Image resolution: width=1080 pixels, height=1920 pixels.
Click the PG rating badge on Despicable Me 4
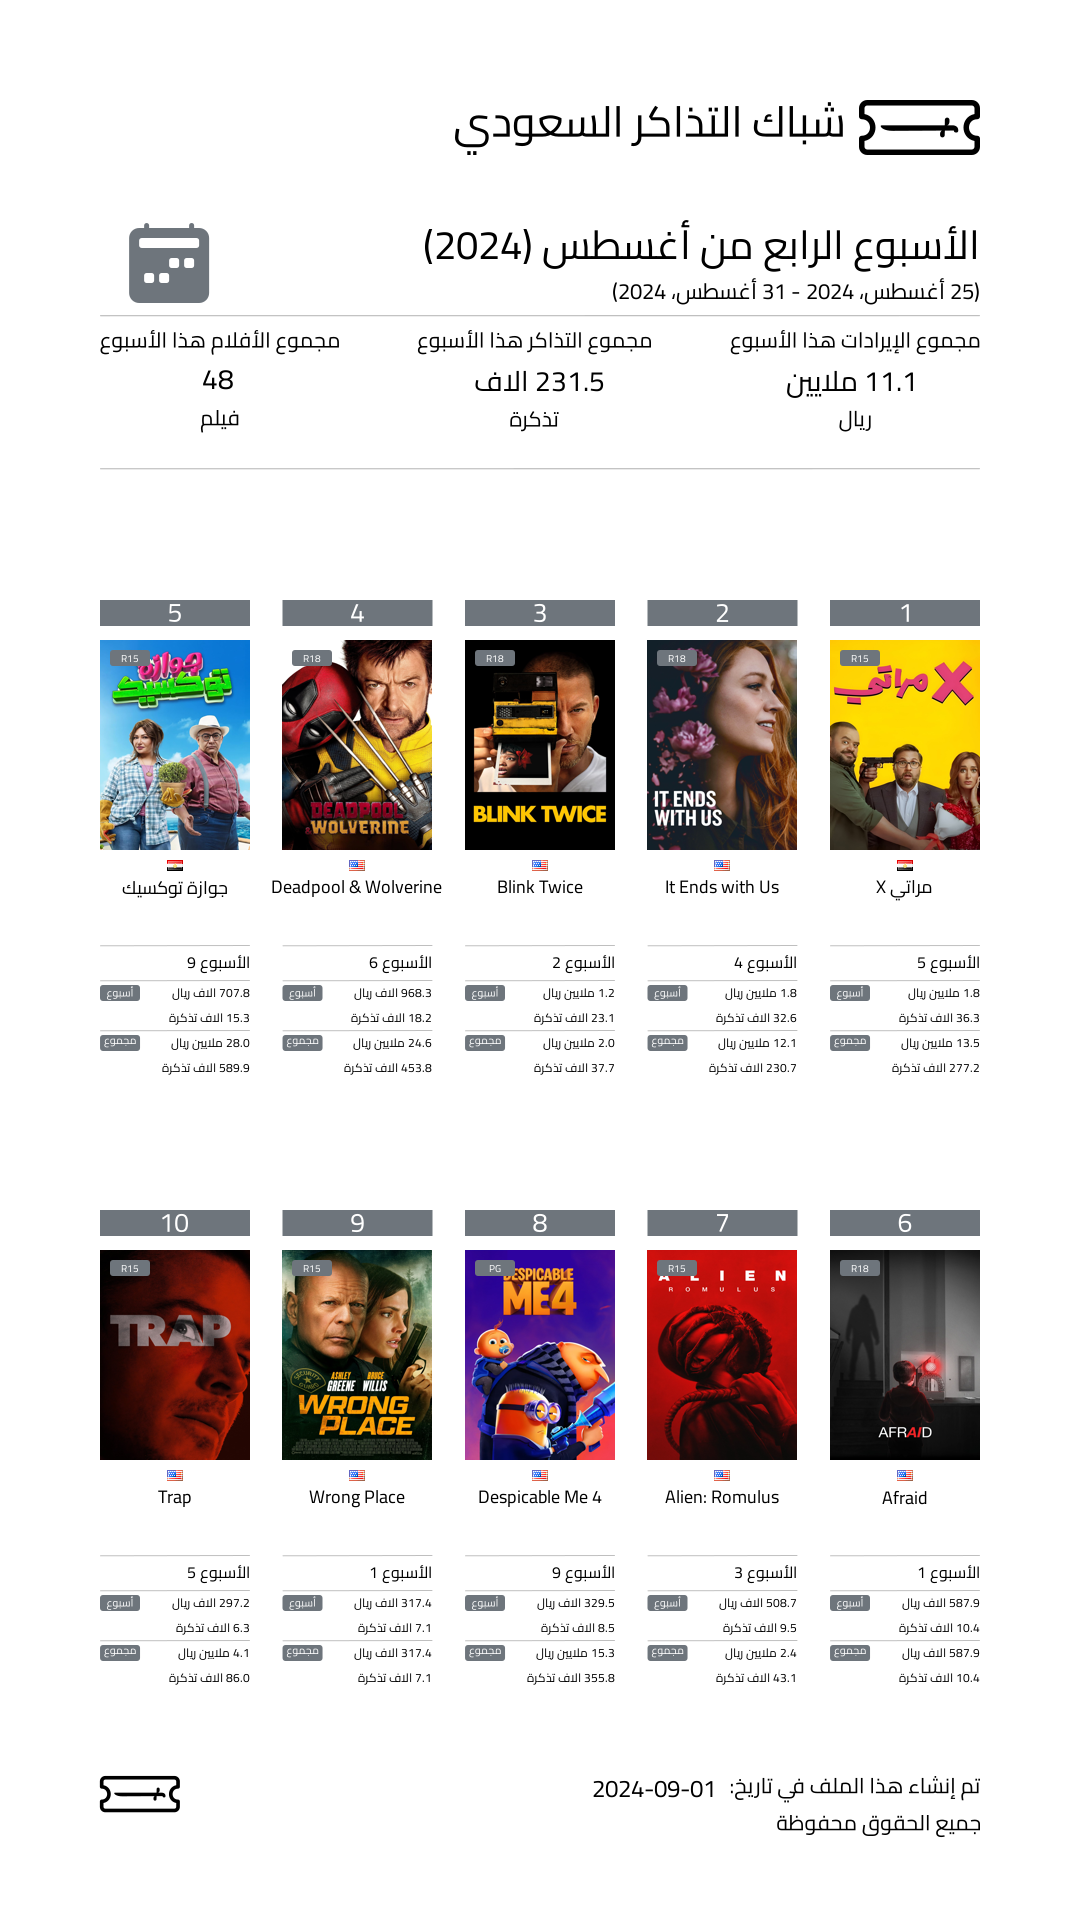click(495, 1268)
